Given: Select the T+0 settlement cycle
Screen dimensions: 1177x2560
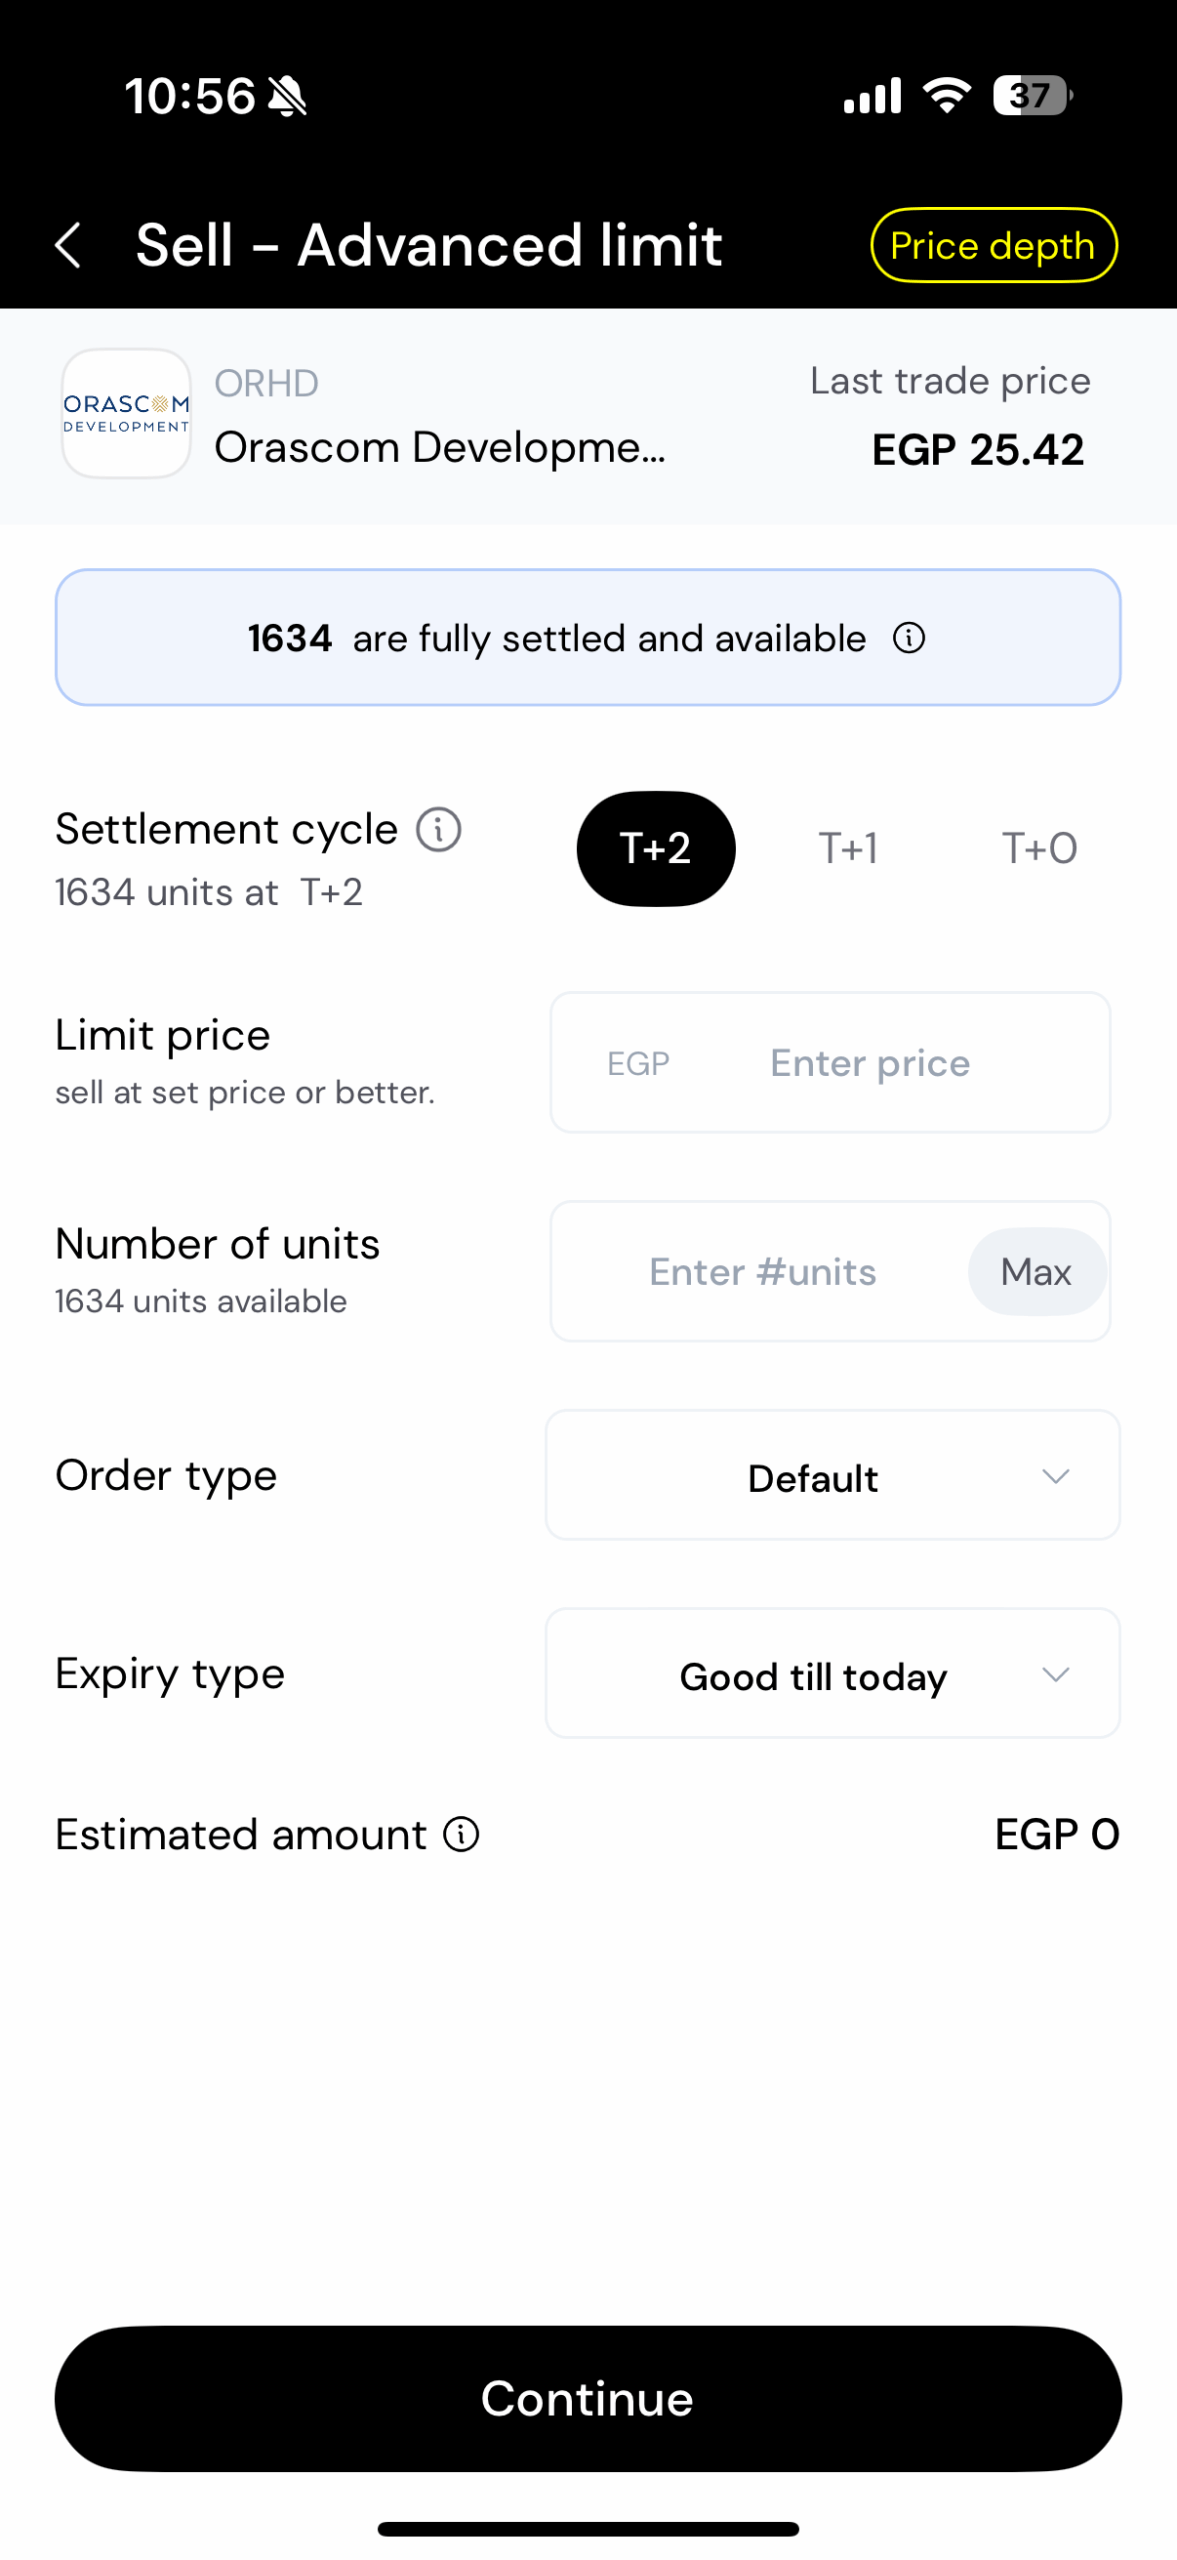Looking at the screenshot, I should point(1039,848).
